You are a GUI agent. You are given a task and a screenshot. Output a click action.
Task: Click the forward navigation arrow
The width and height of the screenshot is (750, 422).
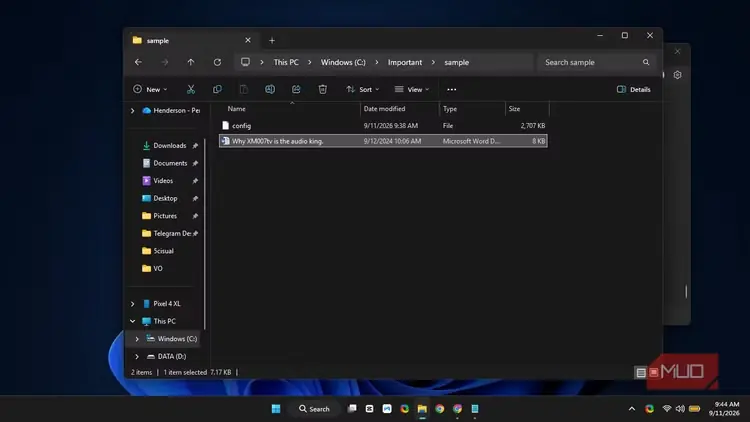point(165,62)
